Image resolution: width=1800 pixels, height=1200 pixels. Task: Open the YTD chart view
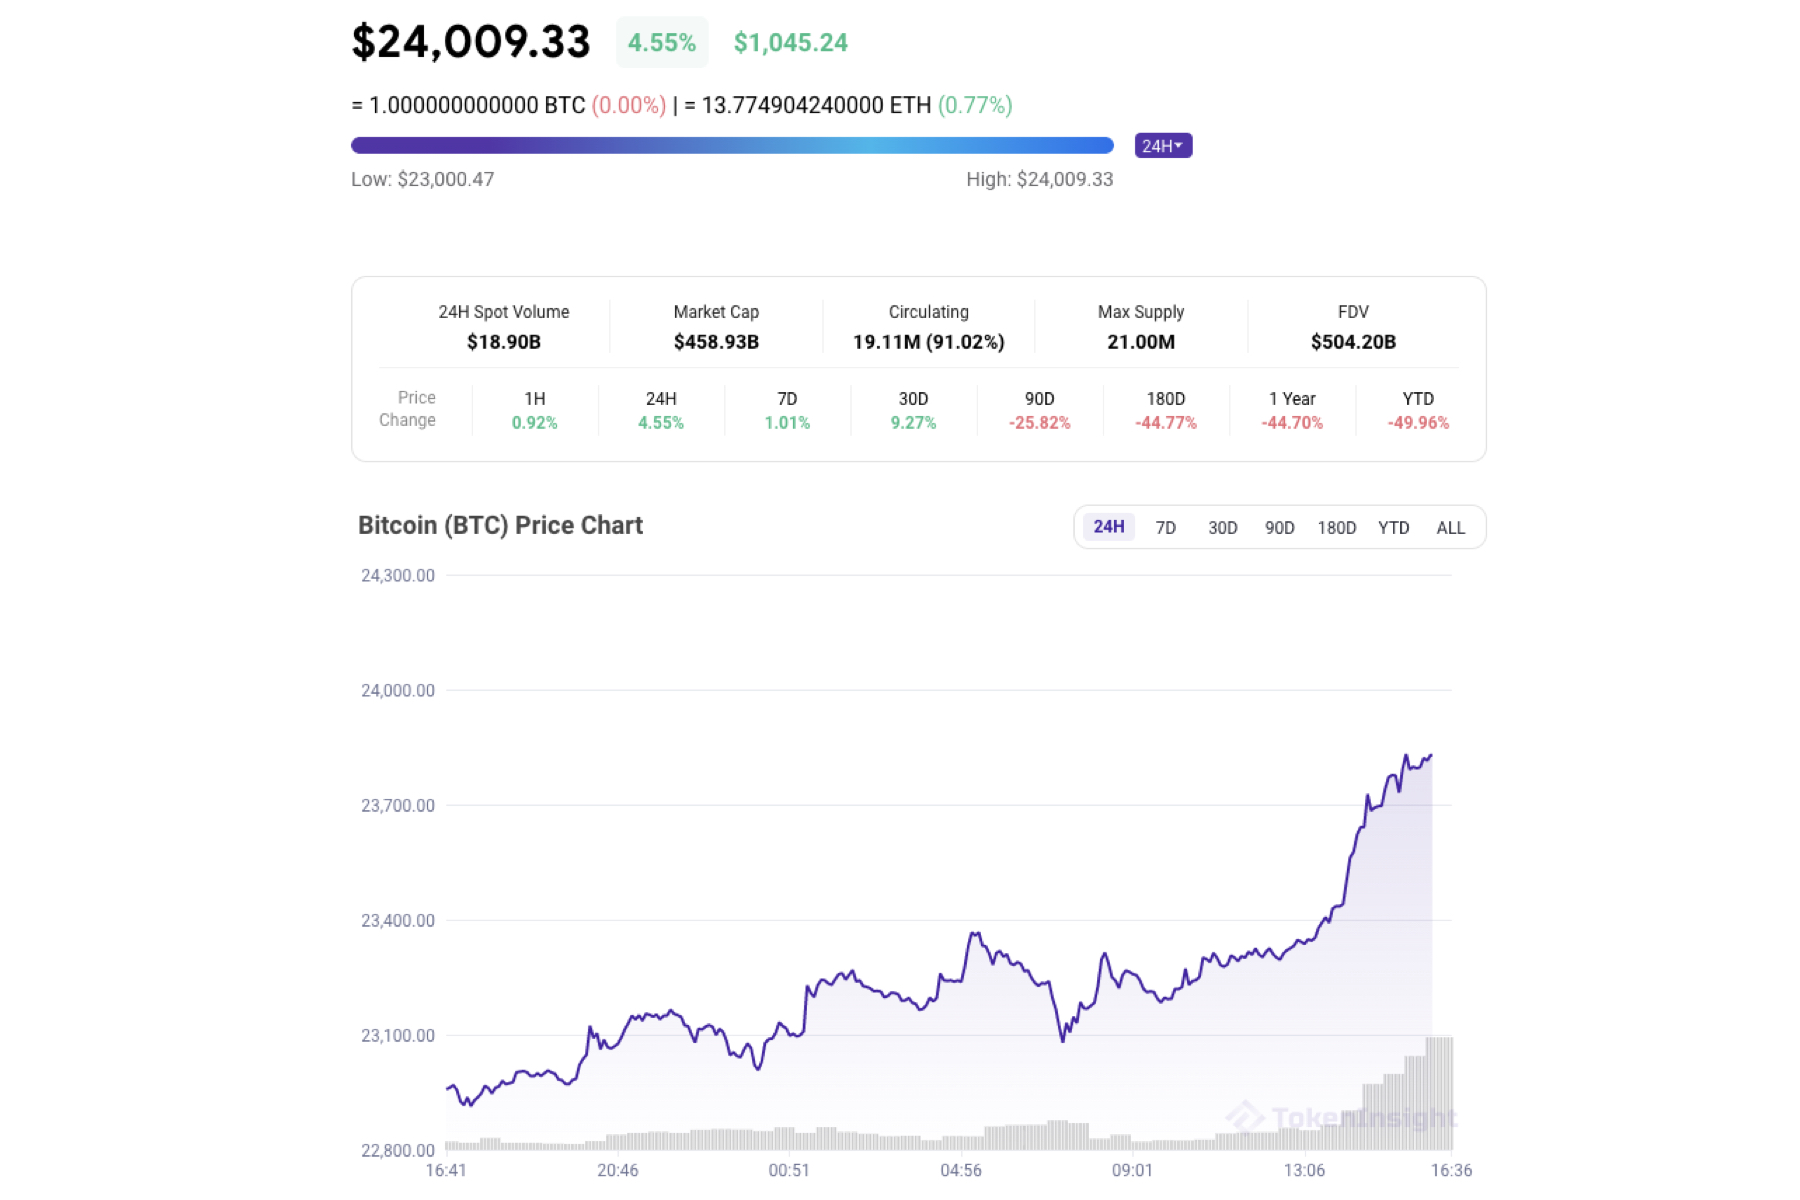(1394, 527)
